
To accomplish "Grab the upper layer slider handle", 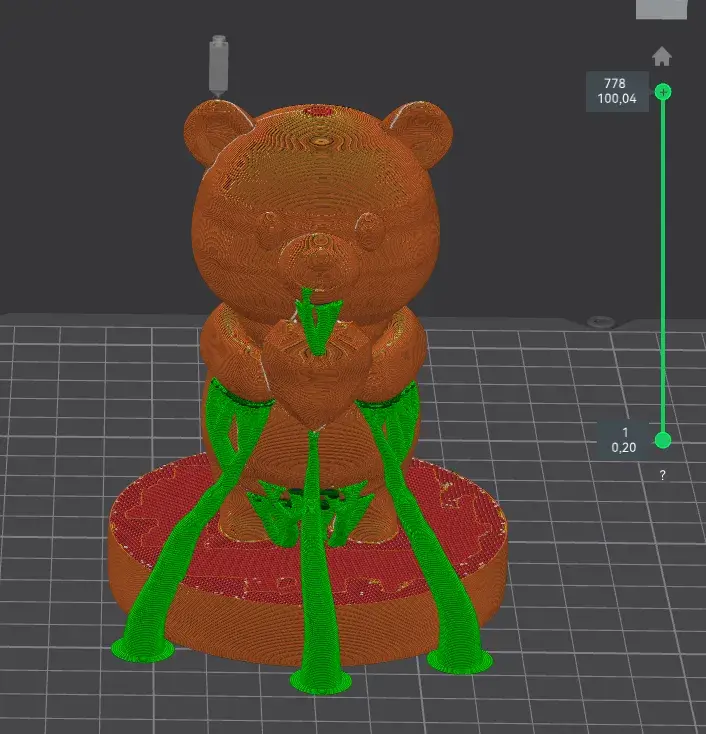I will coord(663,92).
